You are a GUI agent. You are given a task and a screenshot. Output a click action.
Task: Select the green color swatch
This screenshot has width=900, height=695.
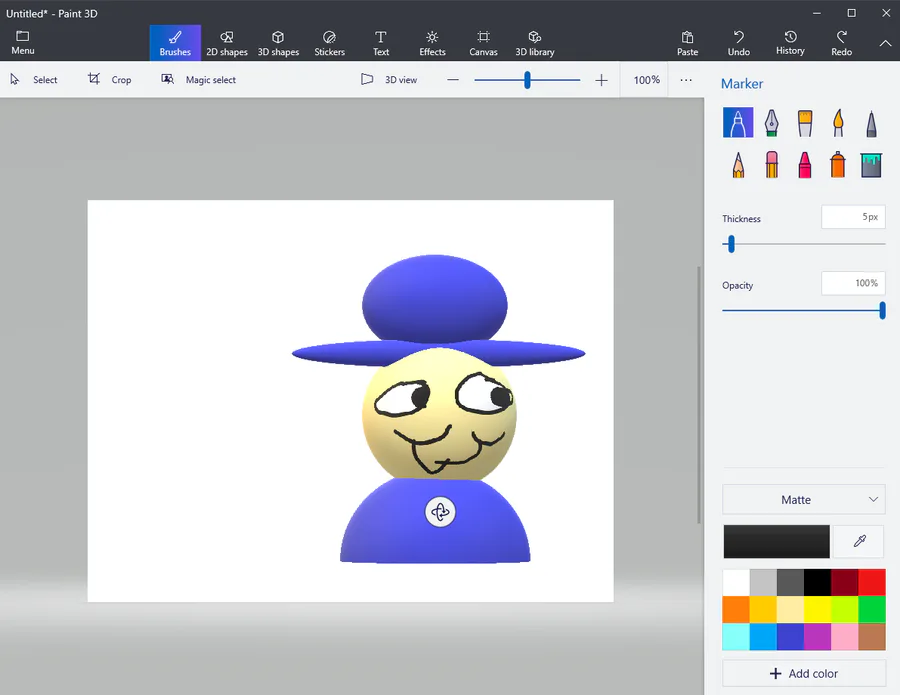(x=872, y=609)
